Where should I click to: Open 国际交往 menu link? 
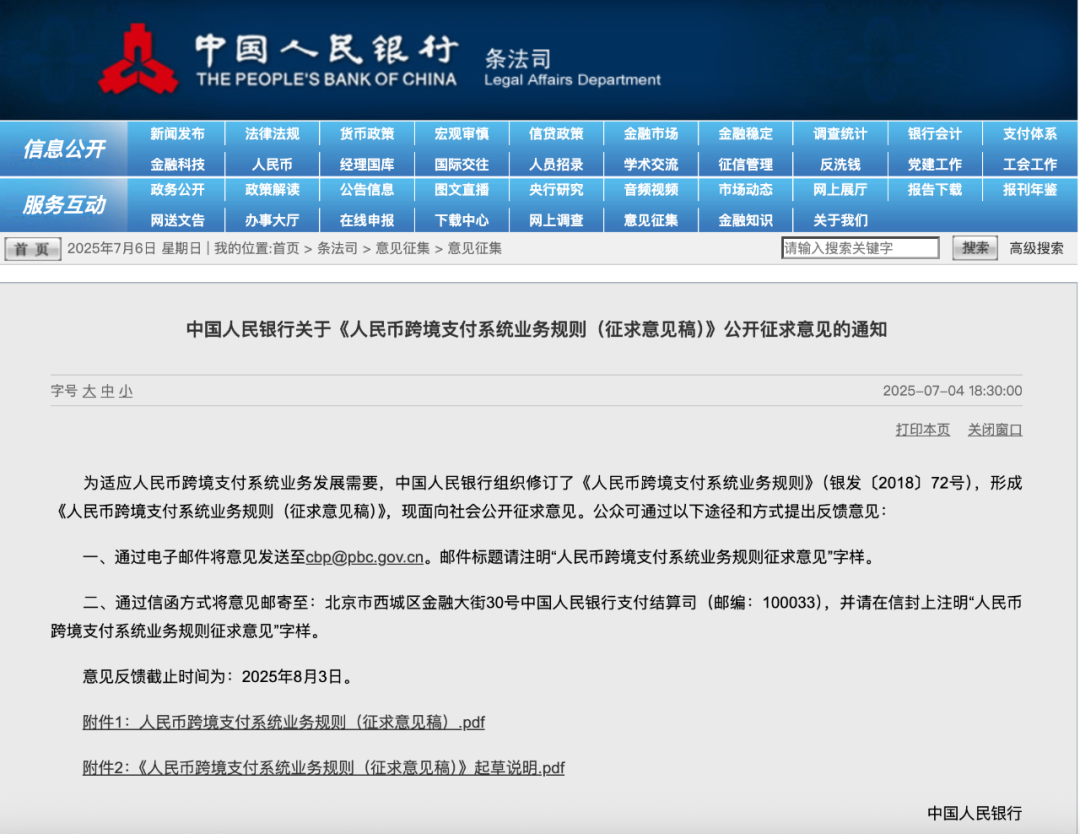tap(461, 165)
